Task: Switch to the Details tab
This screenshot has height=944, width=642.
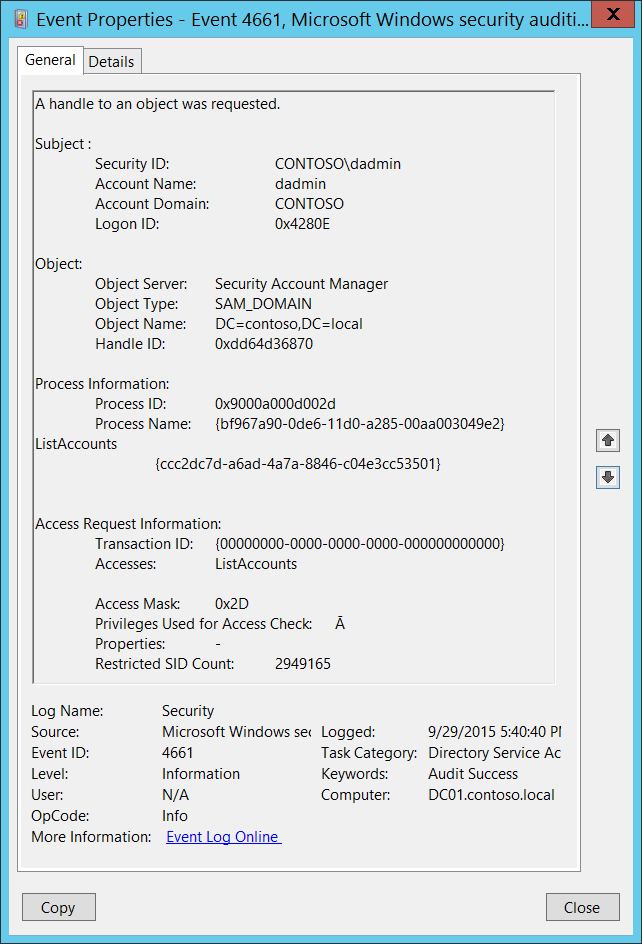Action: click(x=111, y=61)
